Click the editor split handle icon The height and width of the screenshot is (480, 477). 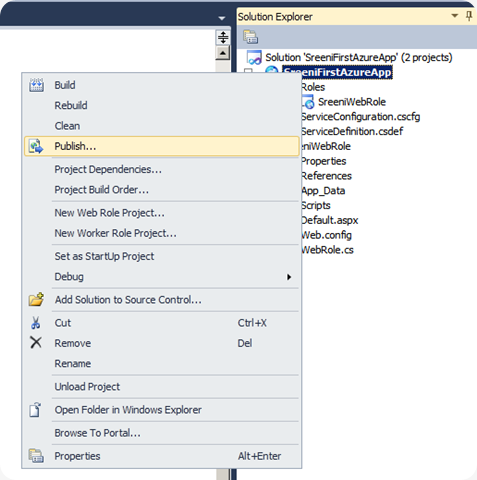click(x=223, y=37)
